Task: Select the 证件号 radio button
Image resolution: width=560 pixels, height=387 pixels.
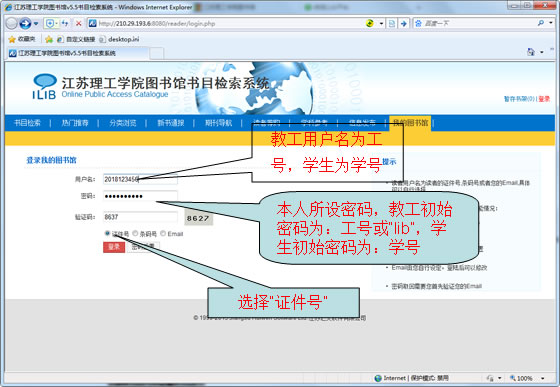Action: [x=107, y=233]
